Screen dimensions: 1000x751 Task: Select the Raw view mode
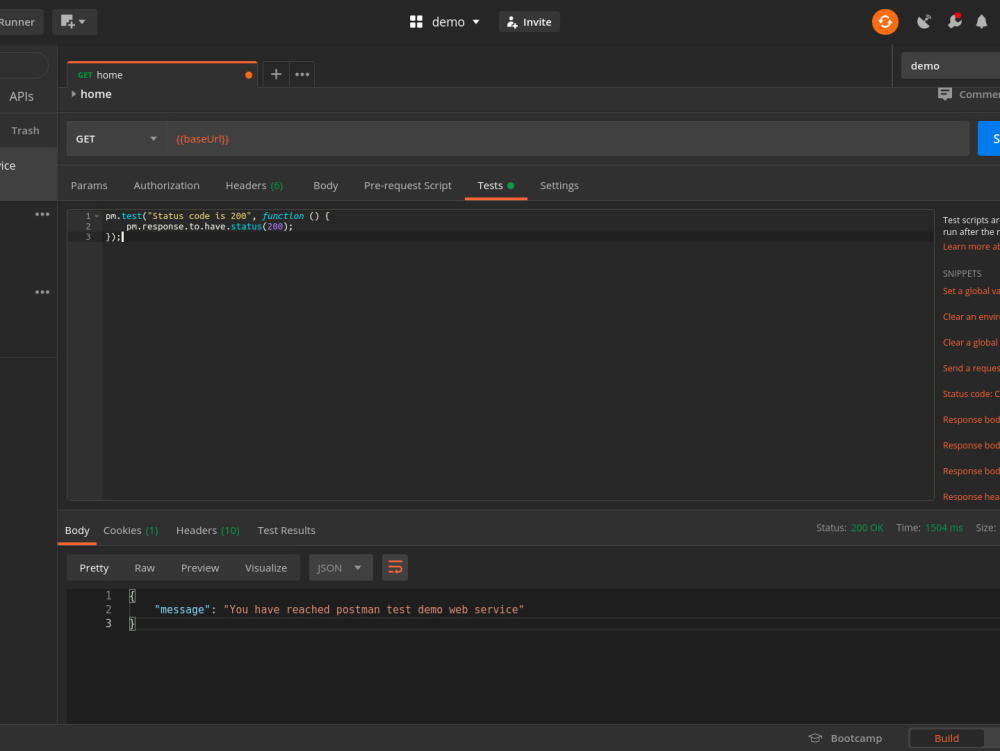(x=145, y=567)
